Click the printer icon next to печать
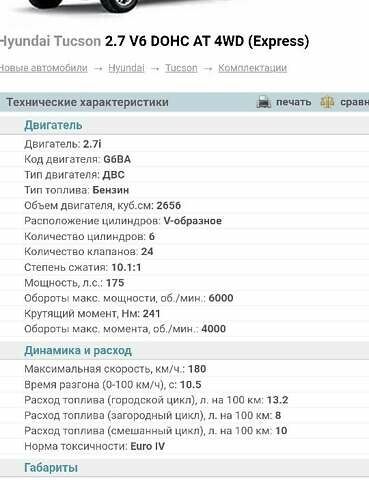 coord(263,102)
